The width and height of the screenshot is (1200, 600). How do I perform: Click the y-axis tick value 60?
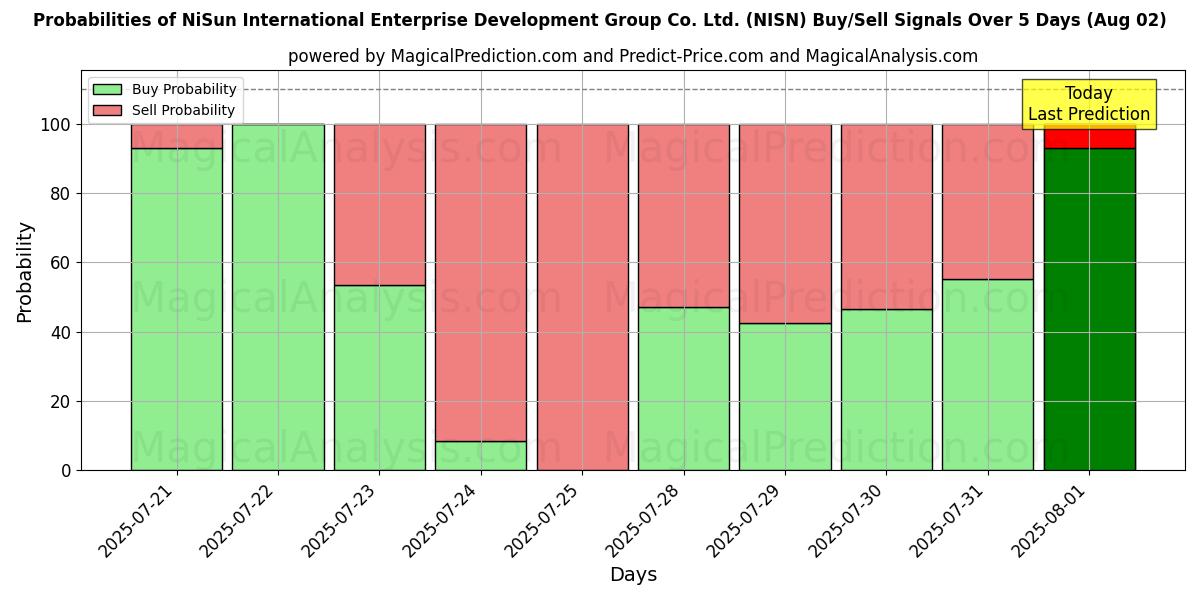pyautogui.click(x=61, y=263)
